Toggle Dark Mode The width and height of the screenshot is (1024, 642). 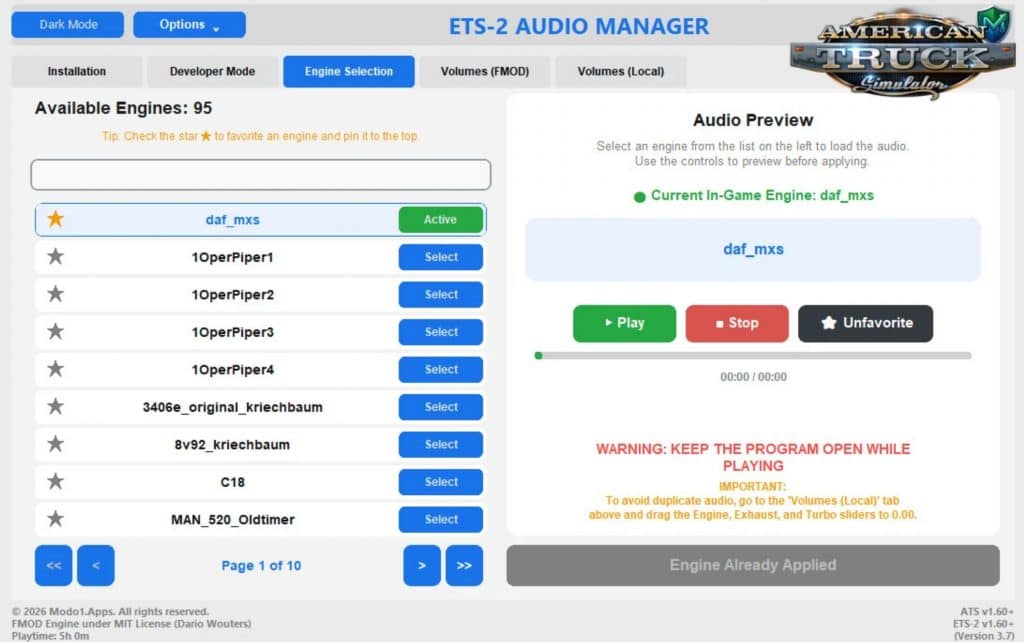[68, 25]
